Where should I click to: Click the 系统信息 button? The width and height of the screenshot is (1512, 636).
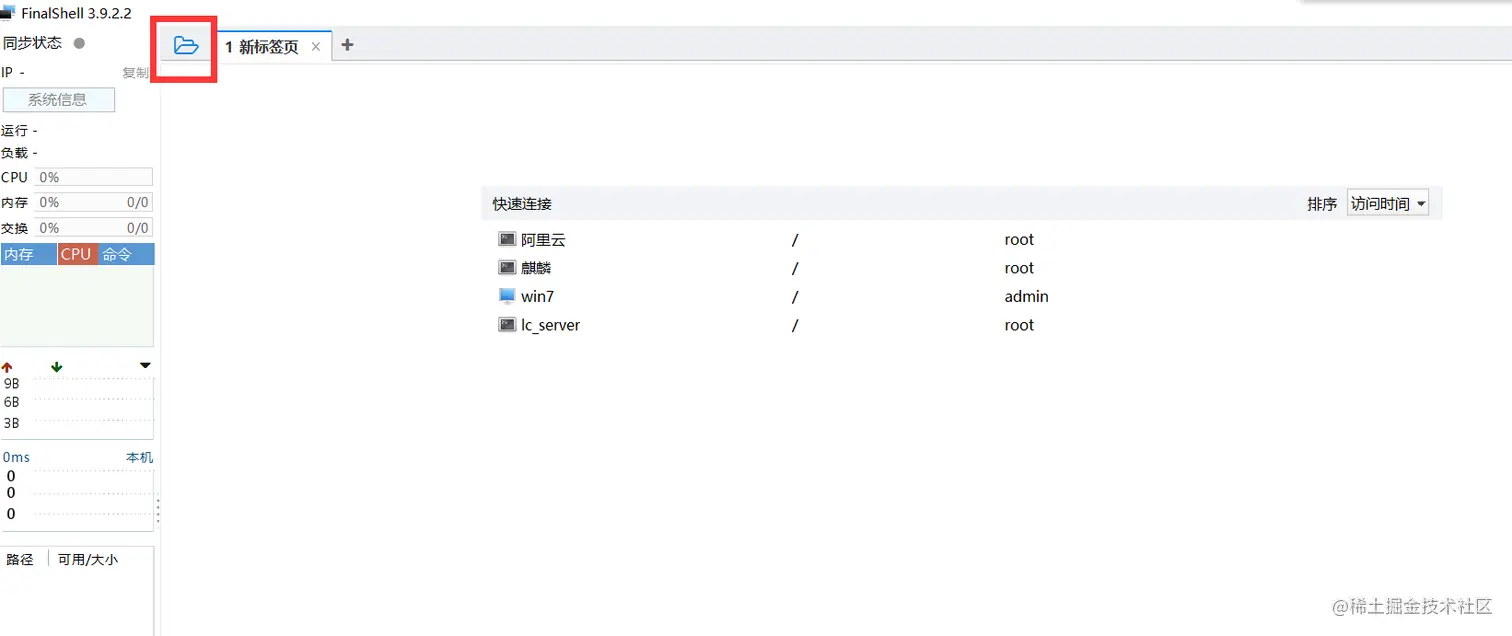click(59, 100)
